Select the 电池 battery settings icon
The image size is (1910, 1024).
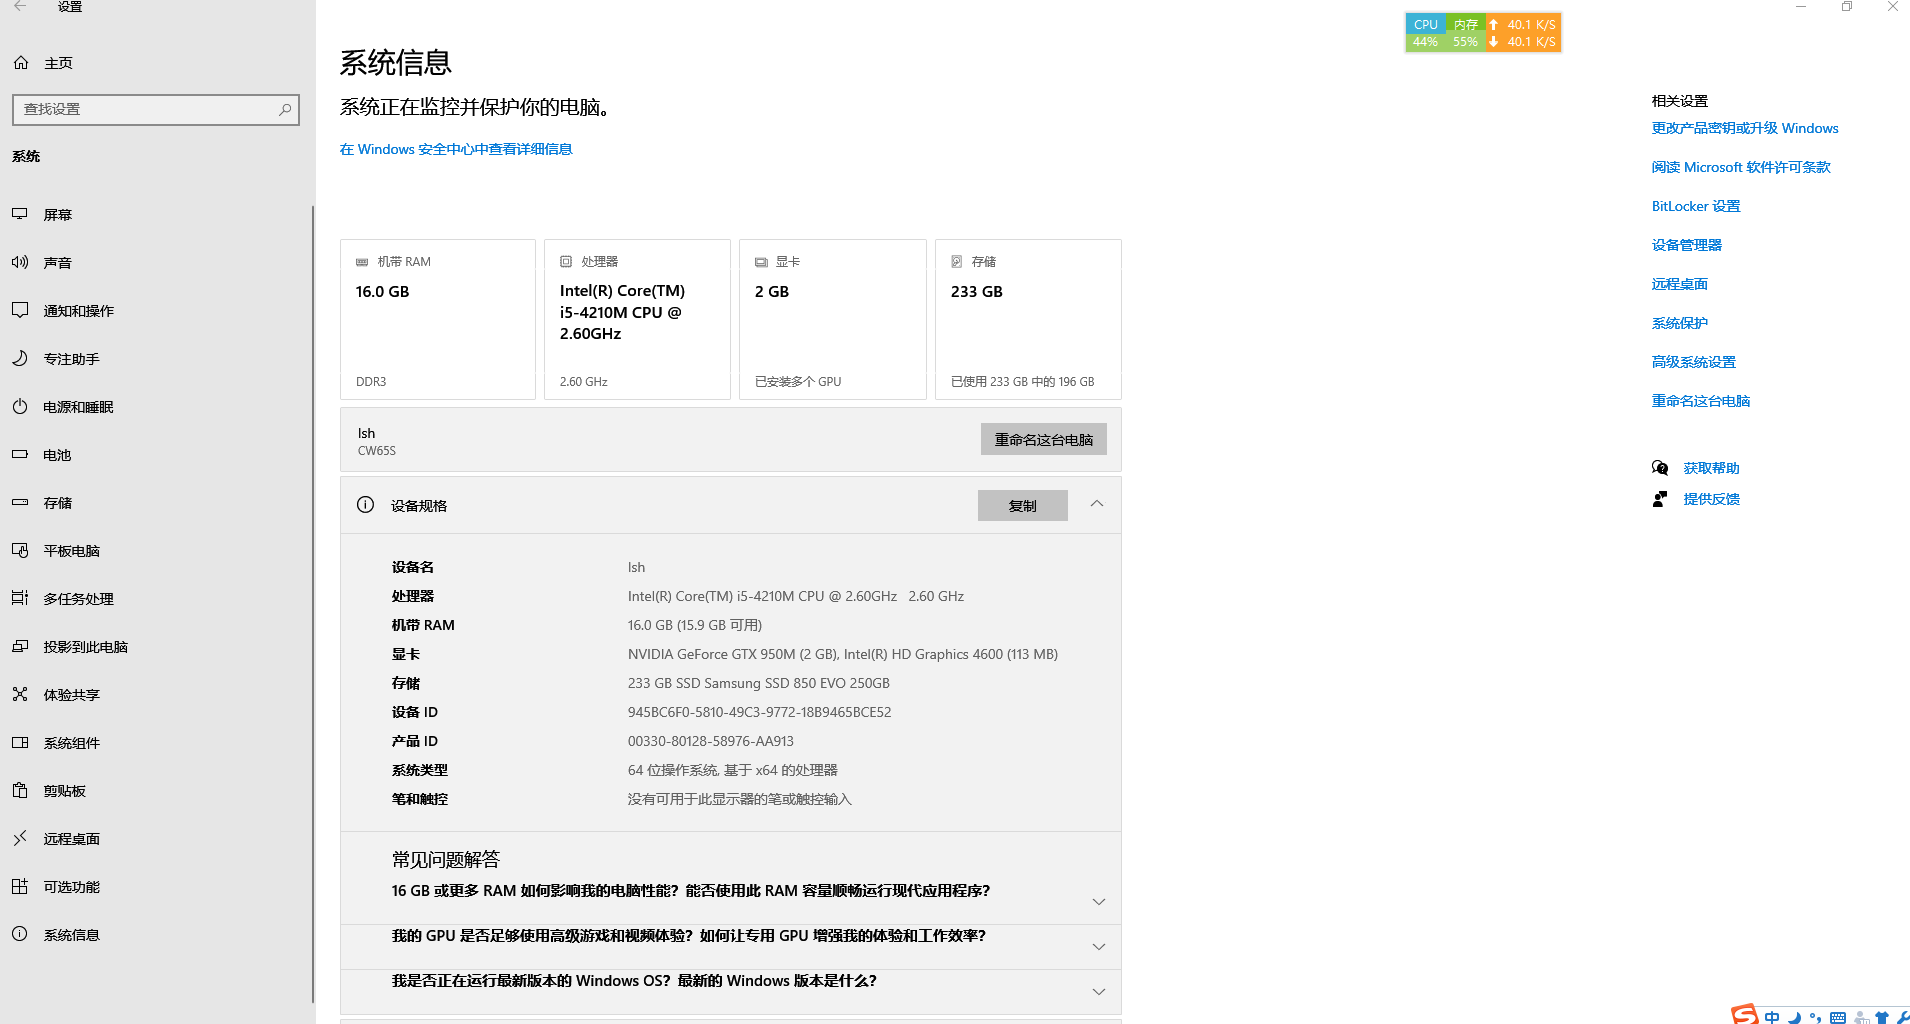coord(20,454)
